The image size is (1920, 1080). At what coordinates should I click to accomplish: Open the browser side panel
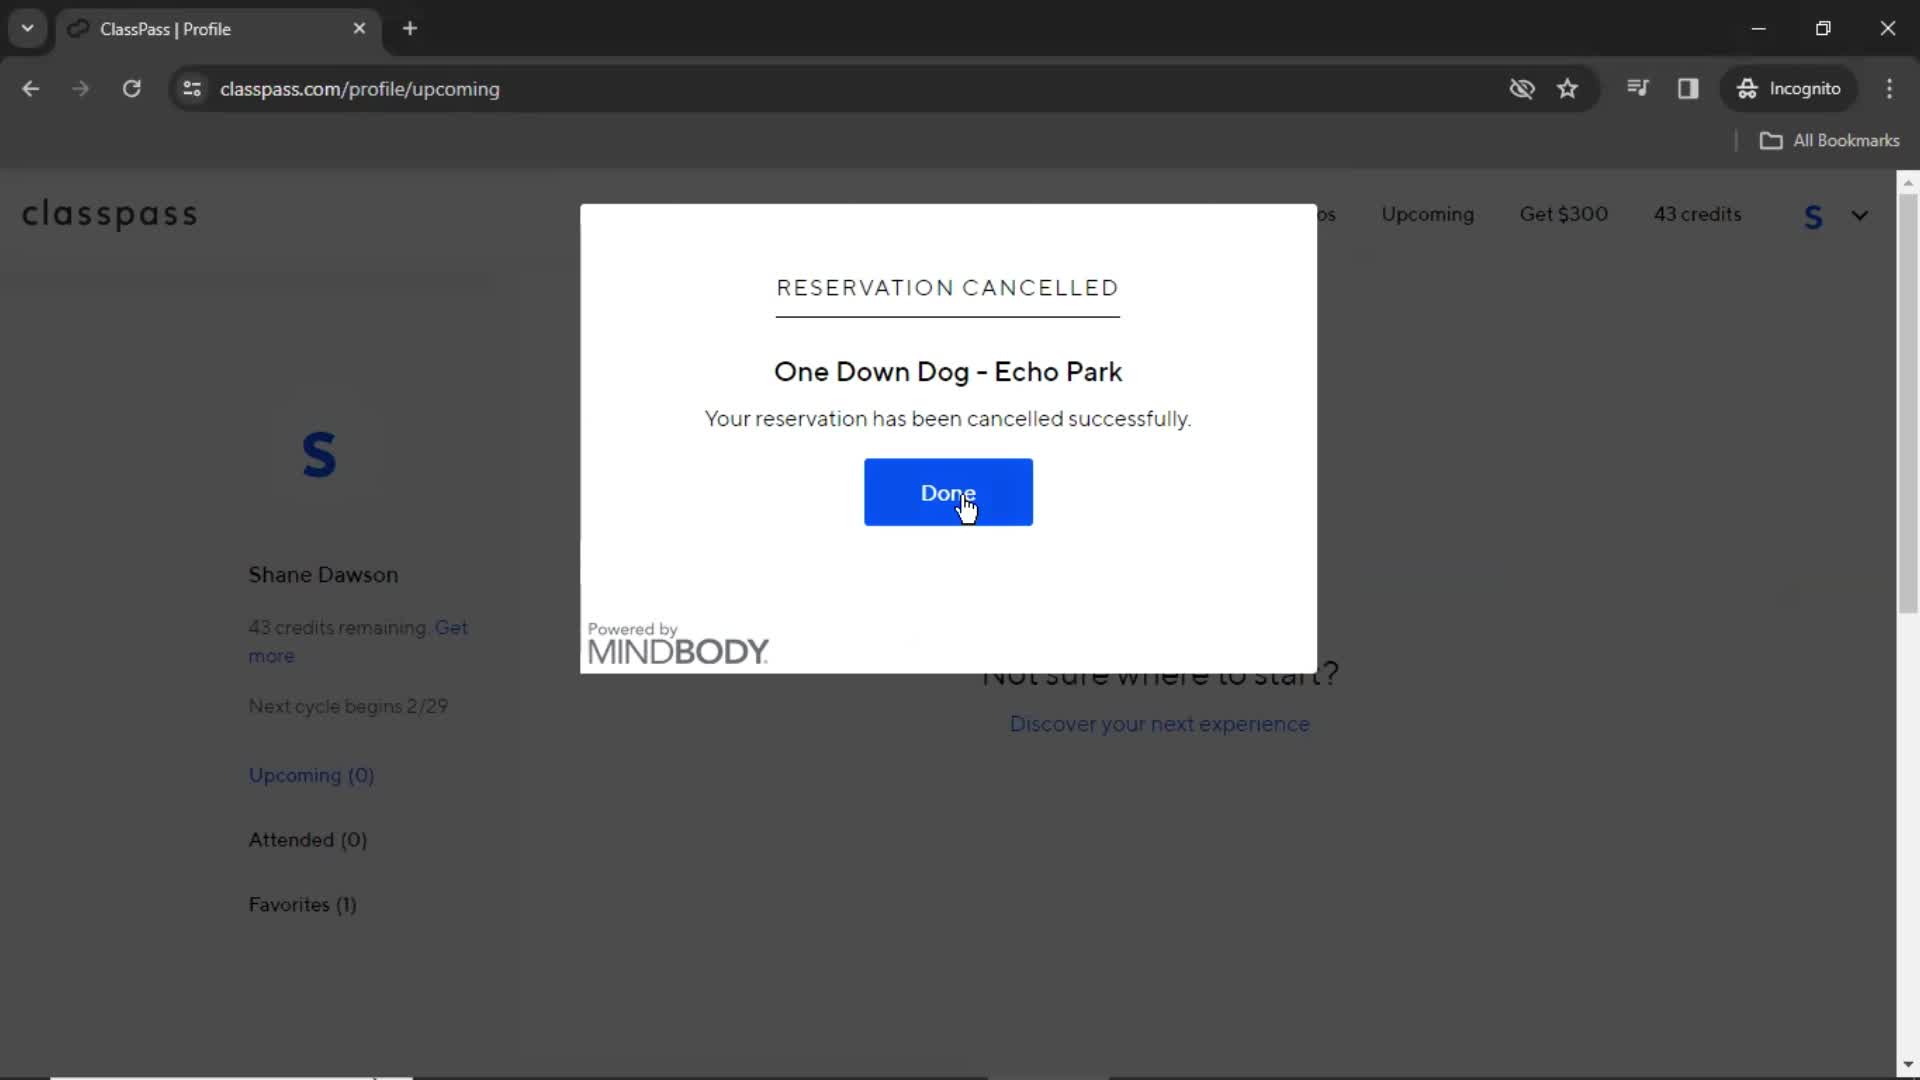(x=1688, y=89)
